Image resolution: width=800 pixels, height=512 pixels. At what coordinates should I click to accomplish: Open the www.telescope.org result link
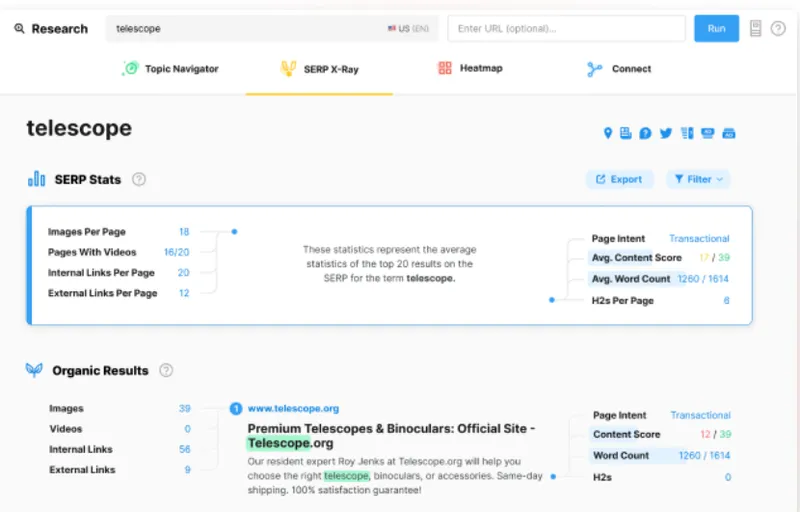click(x=293, y=408)
